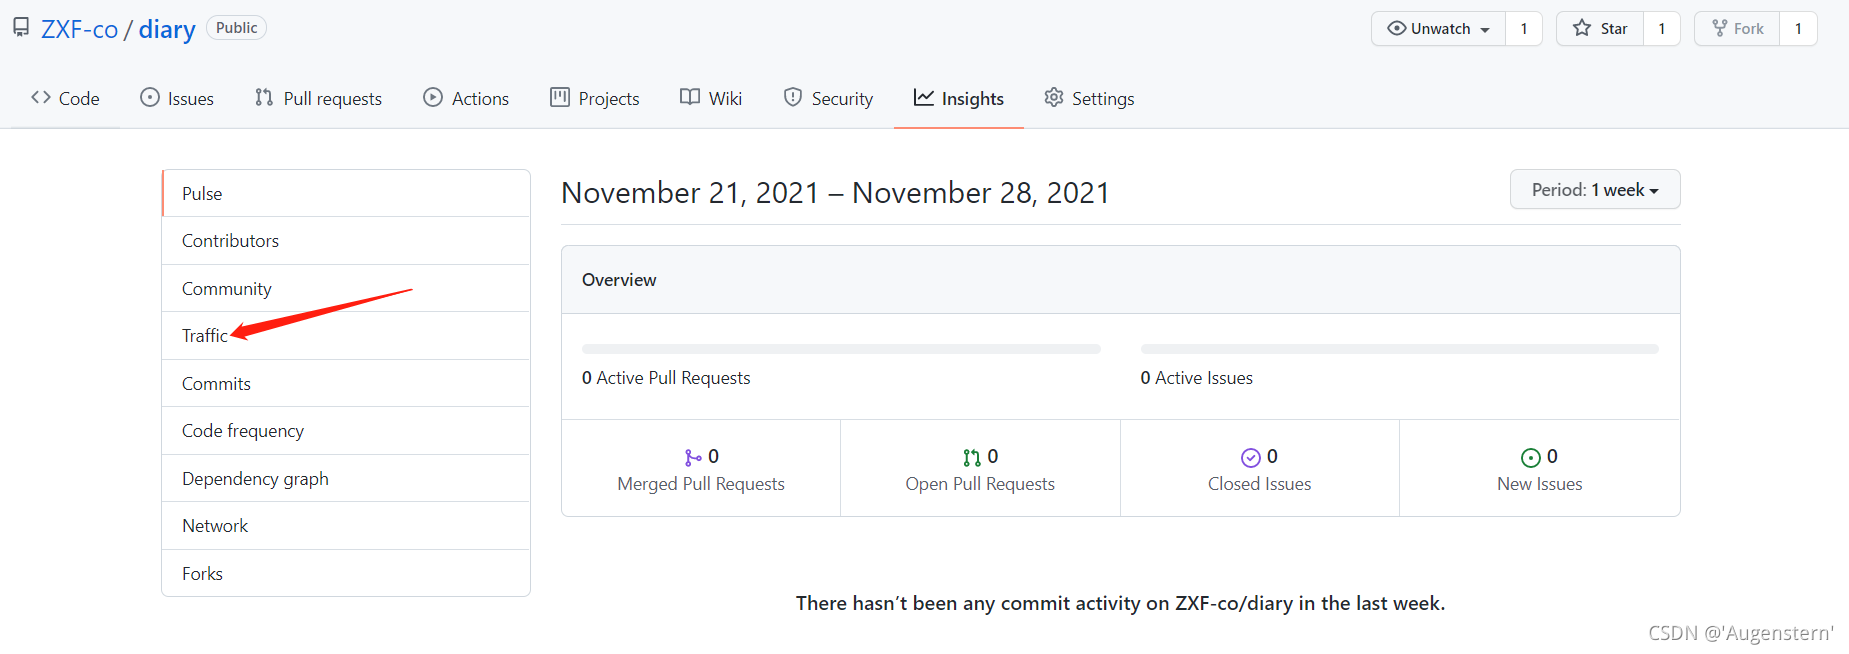Open the Actions tab
The width and height of the screenshot is (1849, 654).
coord(466,98)
